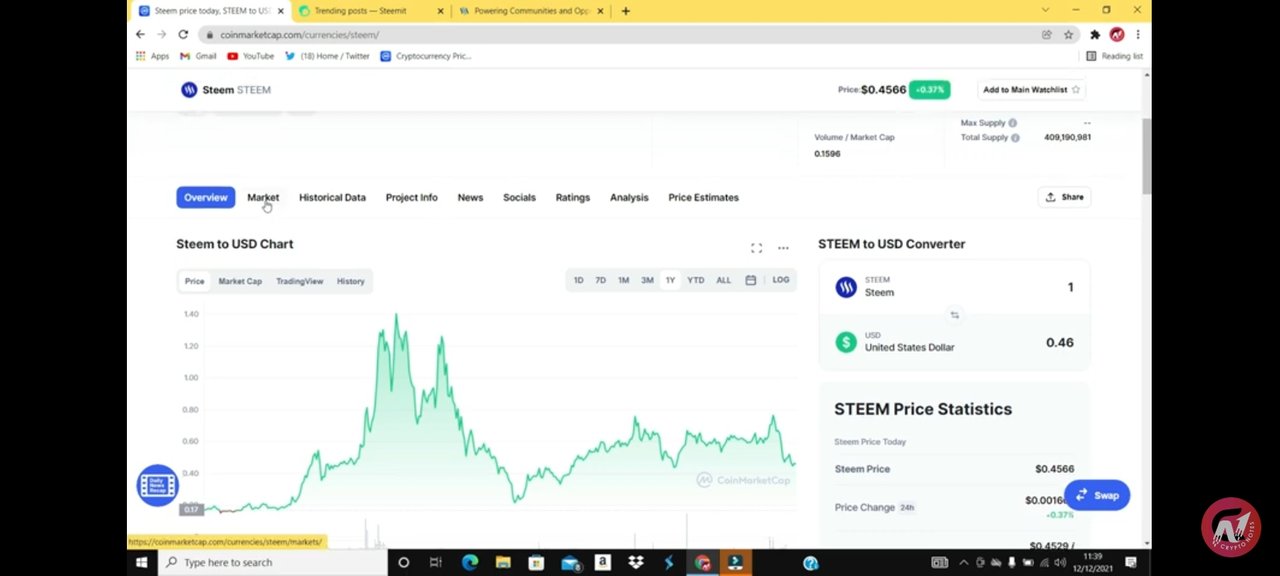This screenshot has width=1280, height=576.
Task: Open the Cryptocurrency Prices bookmark
Action: 426,56
